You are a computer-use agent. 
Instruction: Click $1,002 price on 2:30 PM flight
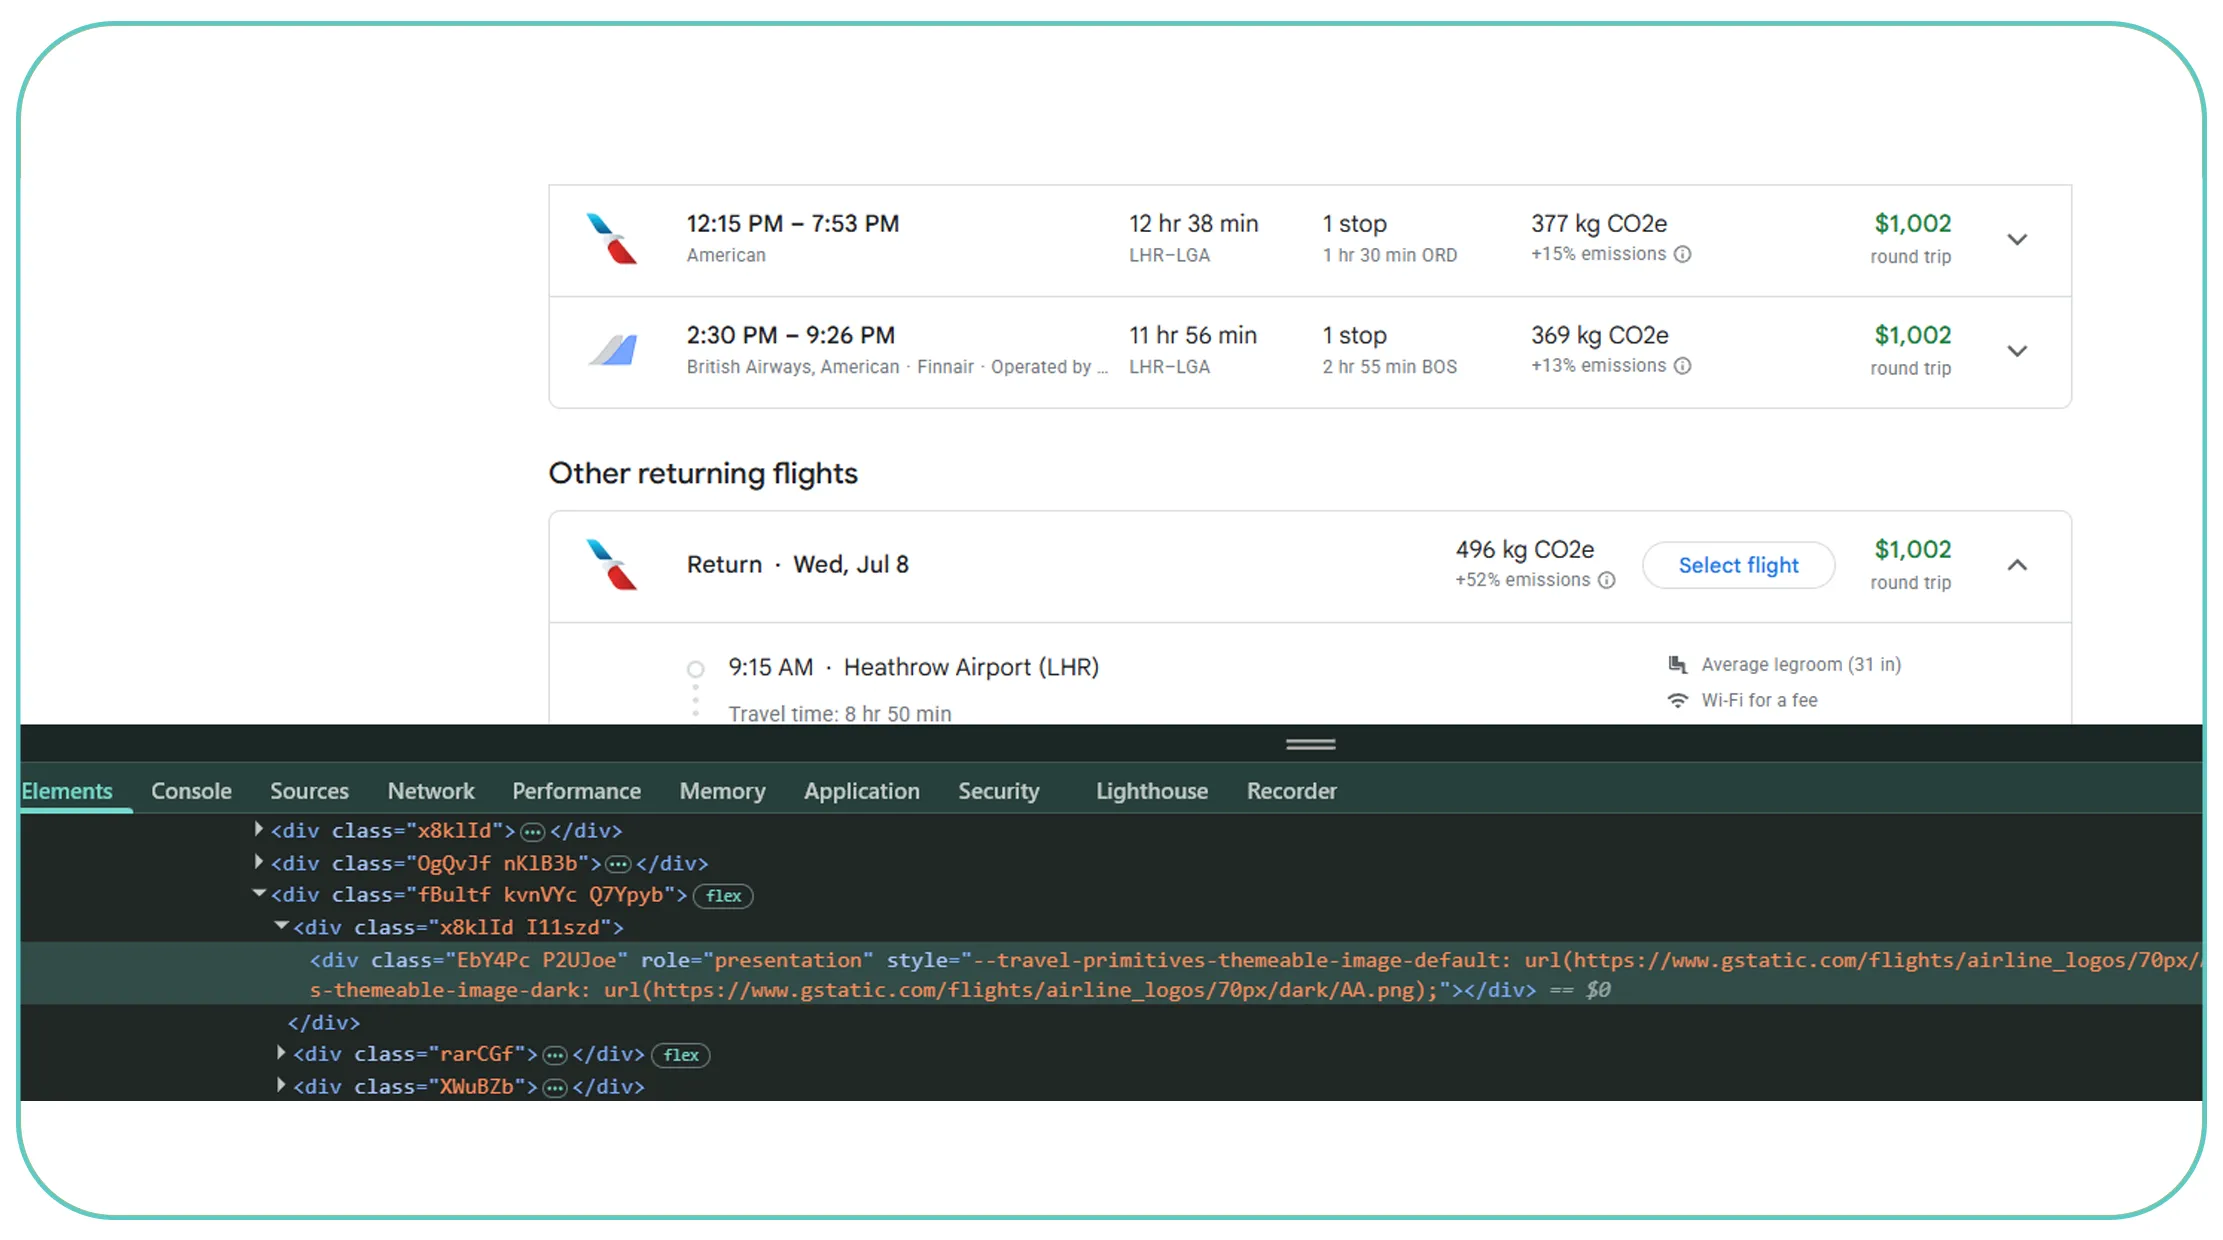pyautogui.click(x=1912, y=335)
